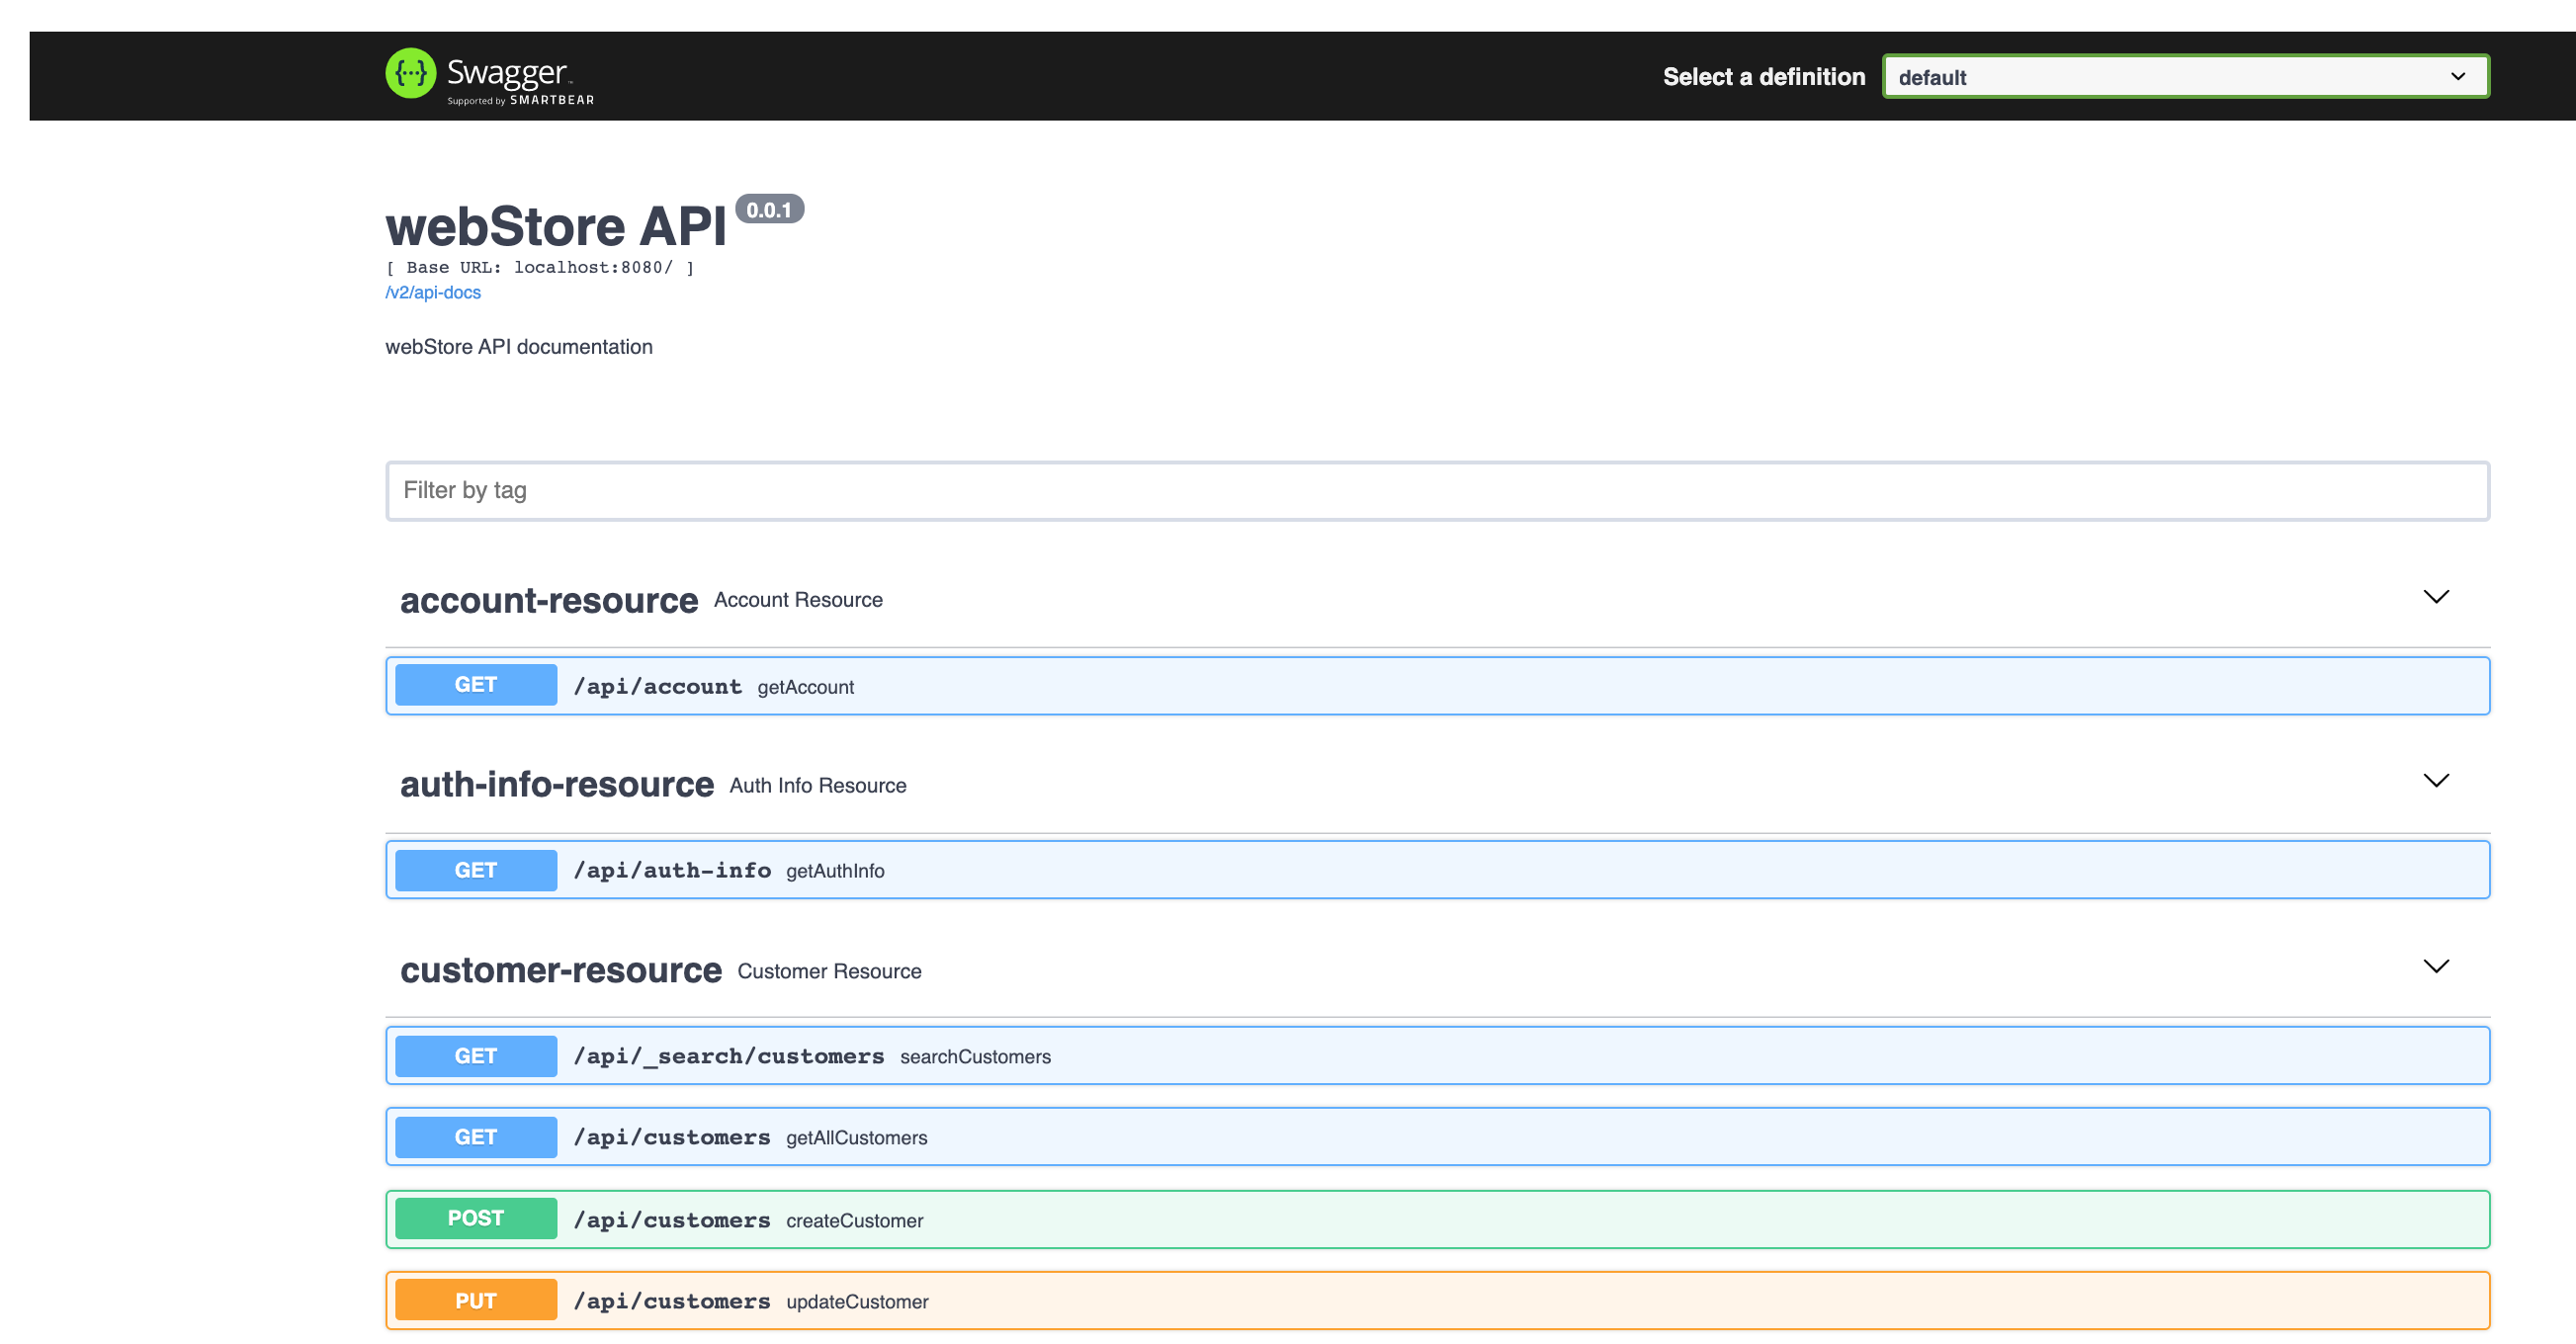Click the /api/account path text
Screen dimensions: 2576x1344
click(x=657, y=687)
